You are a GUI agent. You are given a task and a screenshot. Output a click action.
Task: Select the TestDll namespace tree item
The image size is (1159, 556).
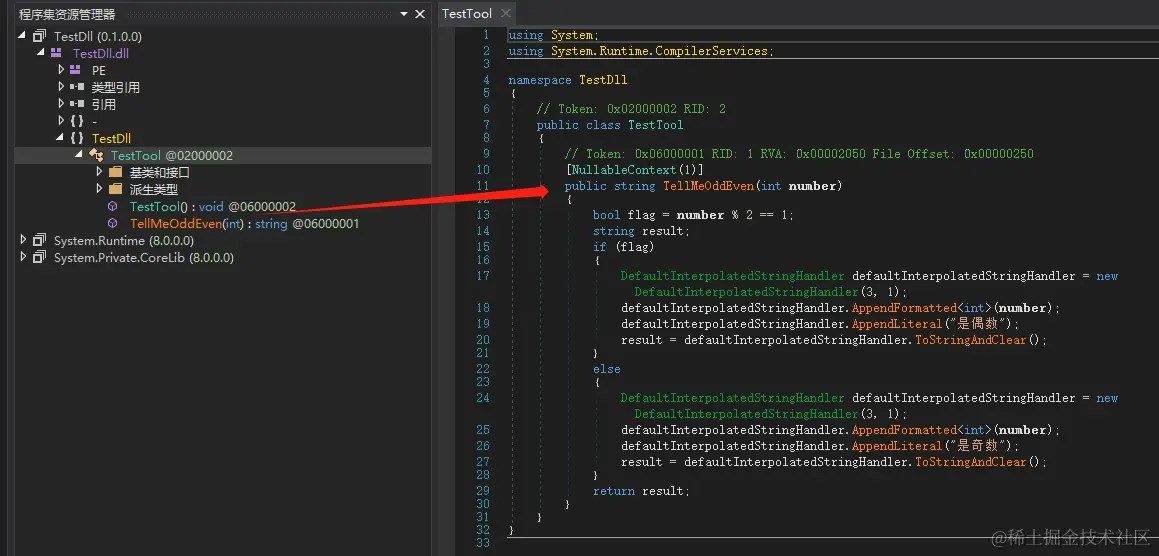(112, 138)
